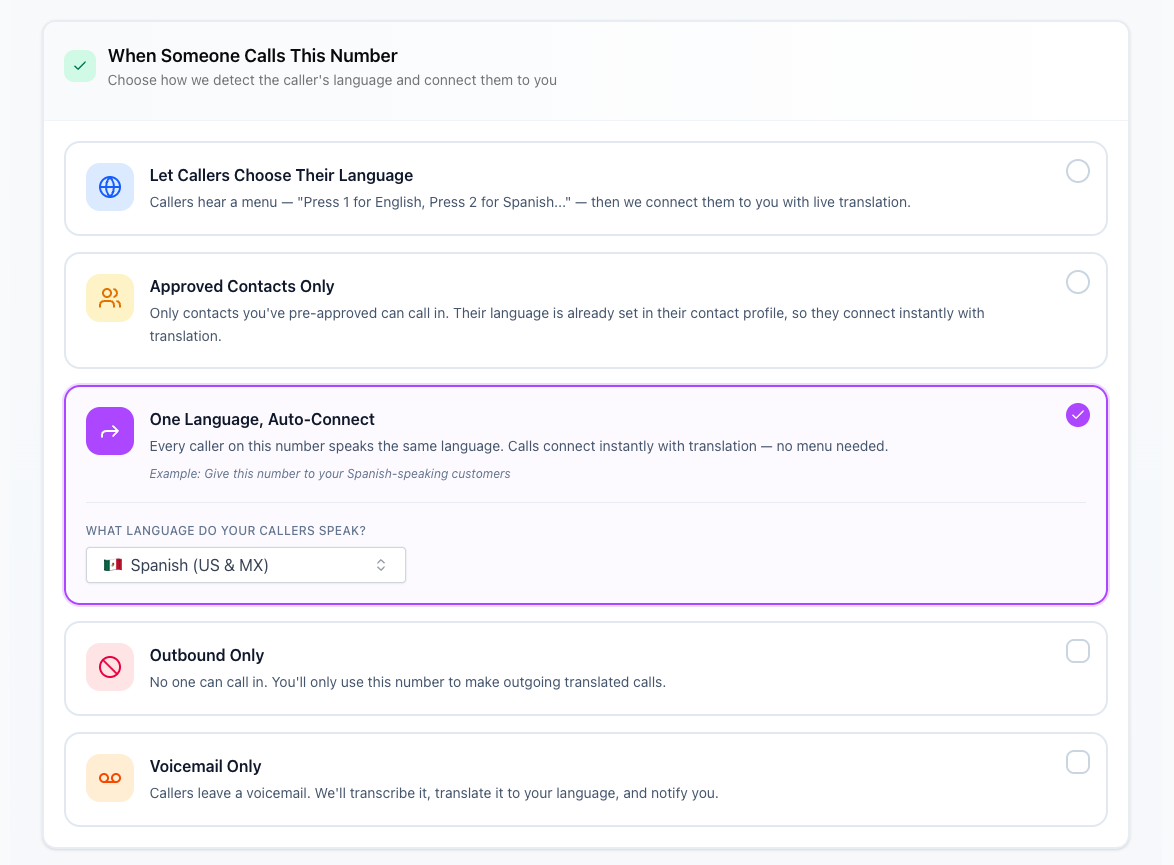Click the contacts icon beside Approved Contacts Only
This screenshot has width=1174, height=865.
pos(109,297)
